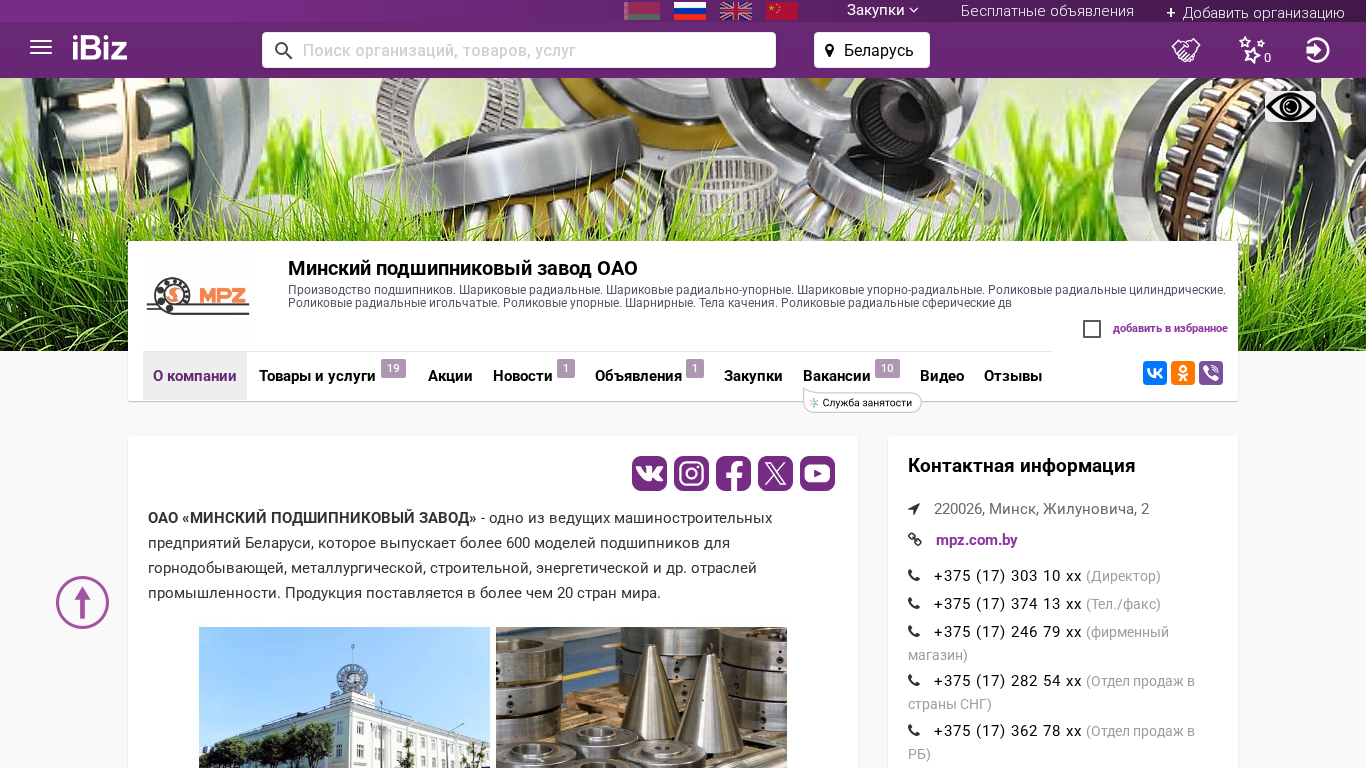This screenshot has width=1366, height=768.
Task: Toggle accessibility eye icon on banner
Action: 1290,107
